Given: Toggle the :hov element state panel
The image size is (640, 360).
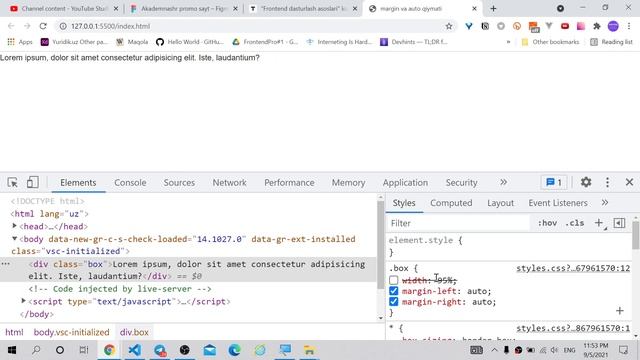Looking at the screenshot, I should coord(547,223).
